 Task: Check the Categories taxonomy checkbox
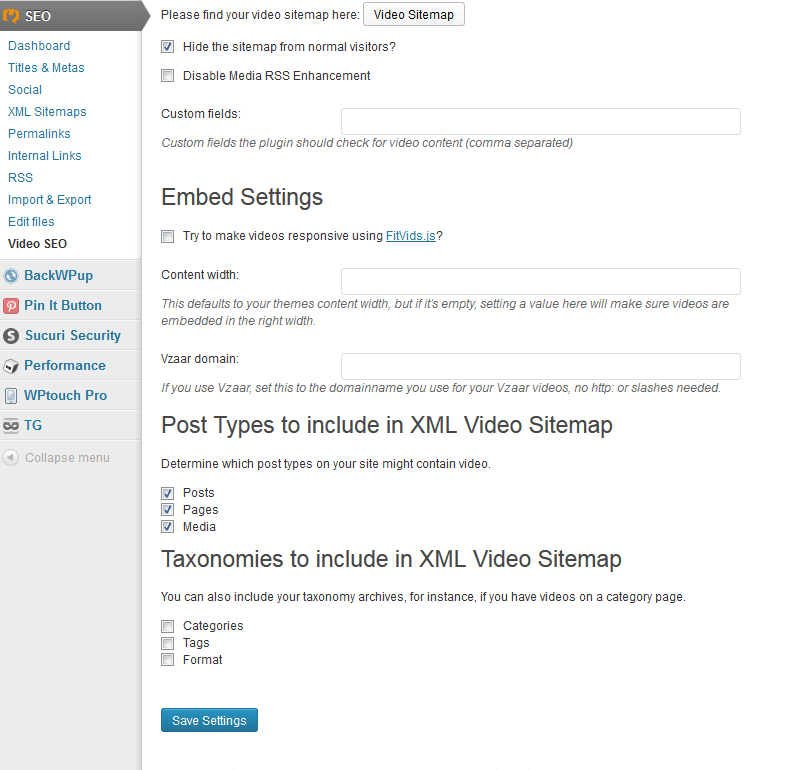tap(167, 626)
